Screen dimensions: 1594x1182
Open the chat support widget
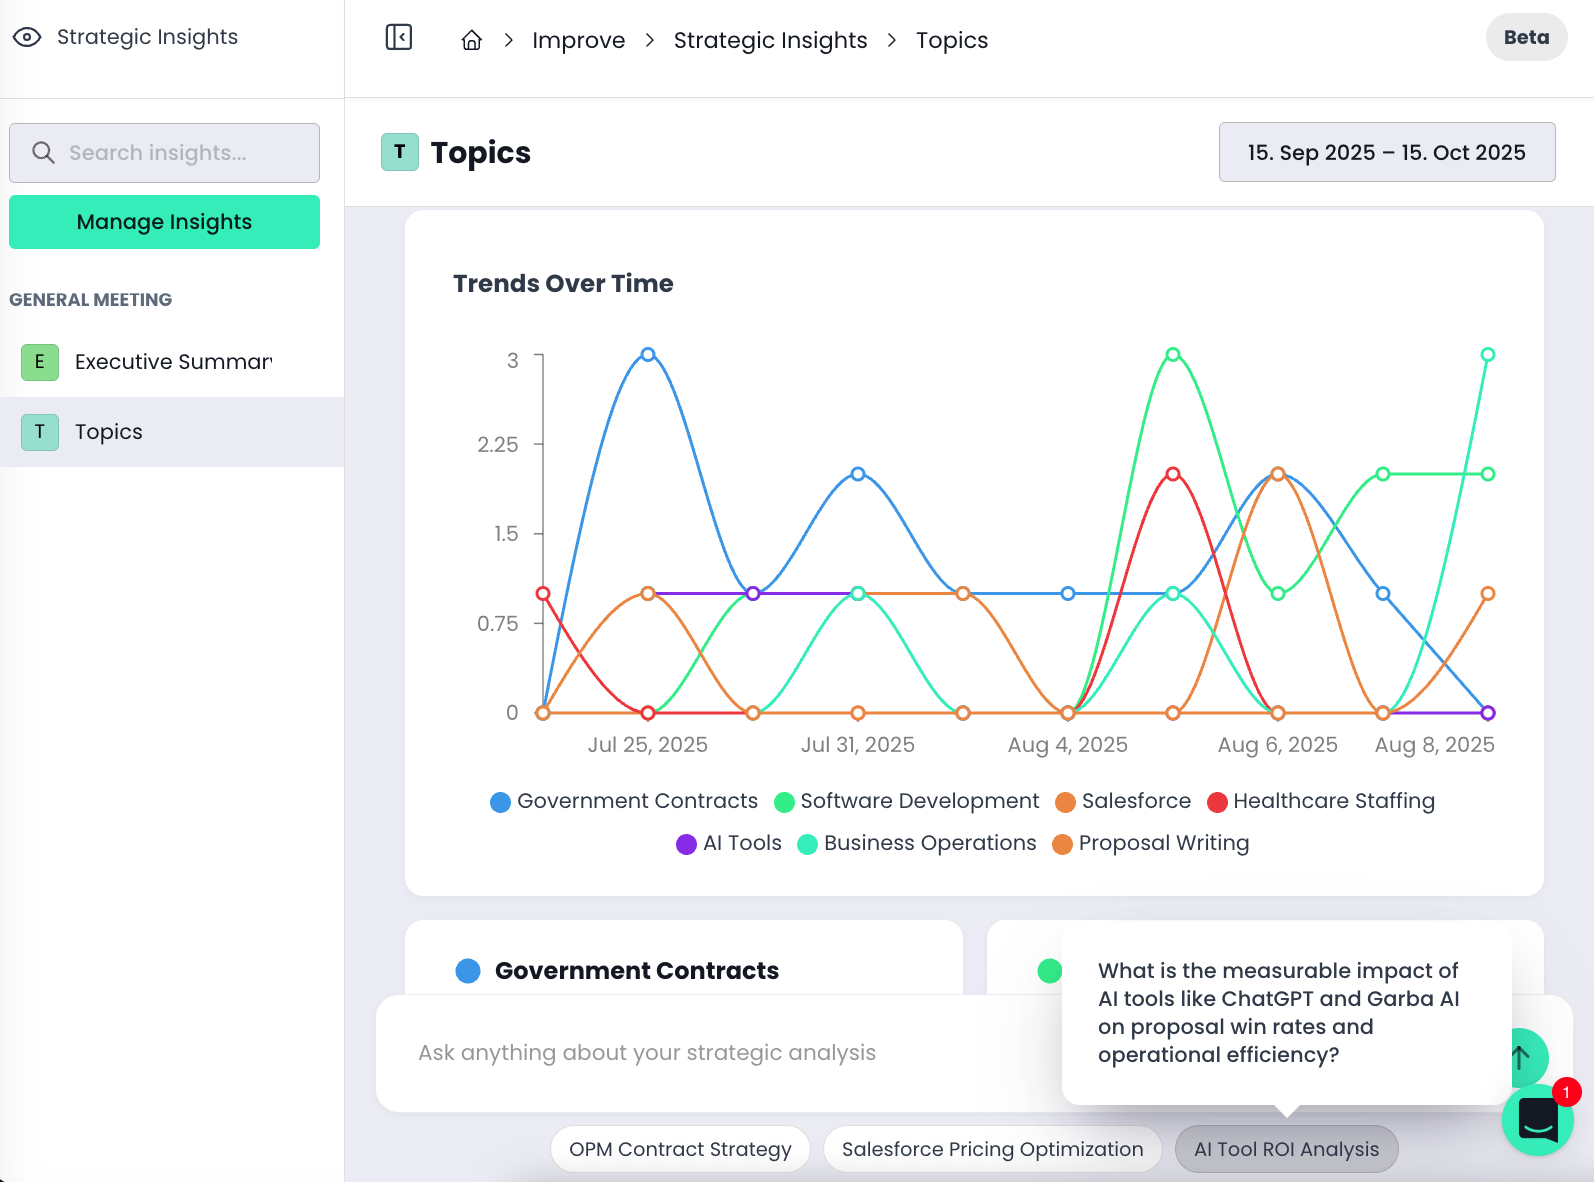tap(1537, 1119)
